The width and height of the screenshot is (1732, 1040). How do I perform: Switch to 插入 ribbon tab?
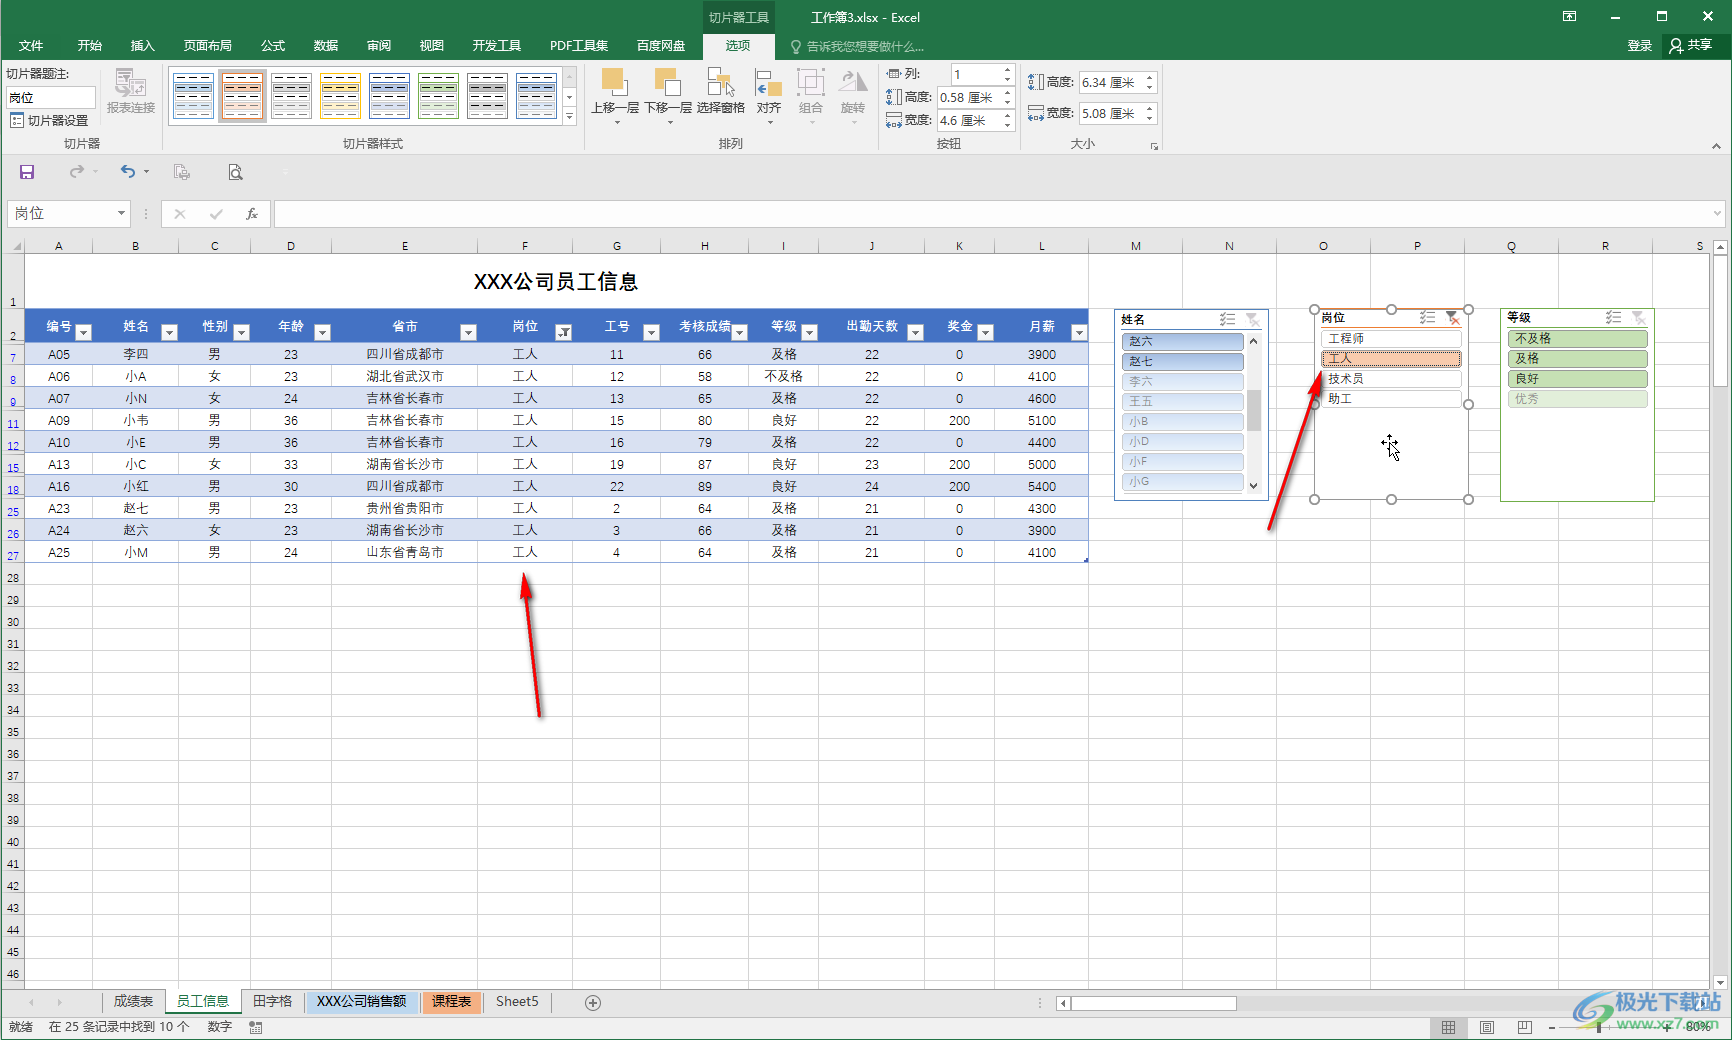[x=143, y=46]
